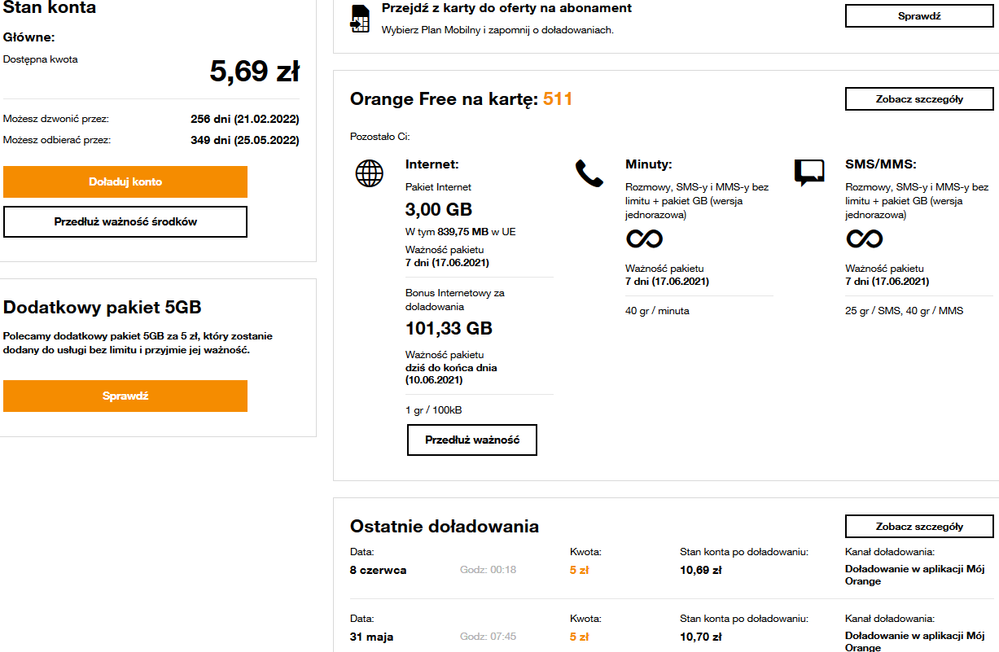Image resolution: width=999 pixels, height=652 pixels.
Task: Open Zobacz szczegóły for Ostatnie doładowania
Action: click(919, 526)
